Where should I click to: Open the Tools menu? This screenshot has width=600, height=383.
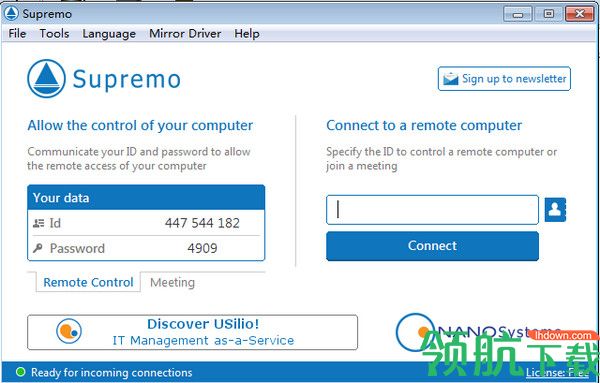54,34
